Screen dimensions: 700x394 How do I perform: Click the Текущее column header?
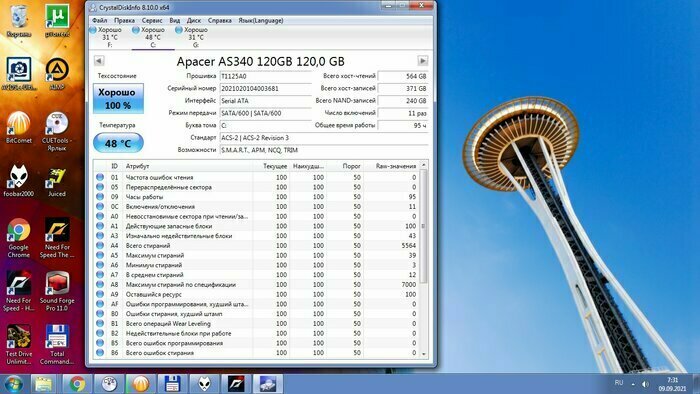(271, 166)
